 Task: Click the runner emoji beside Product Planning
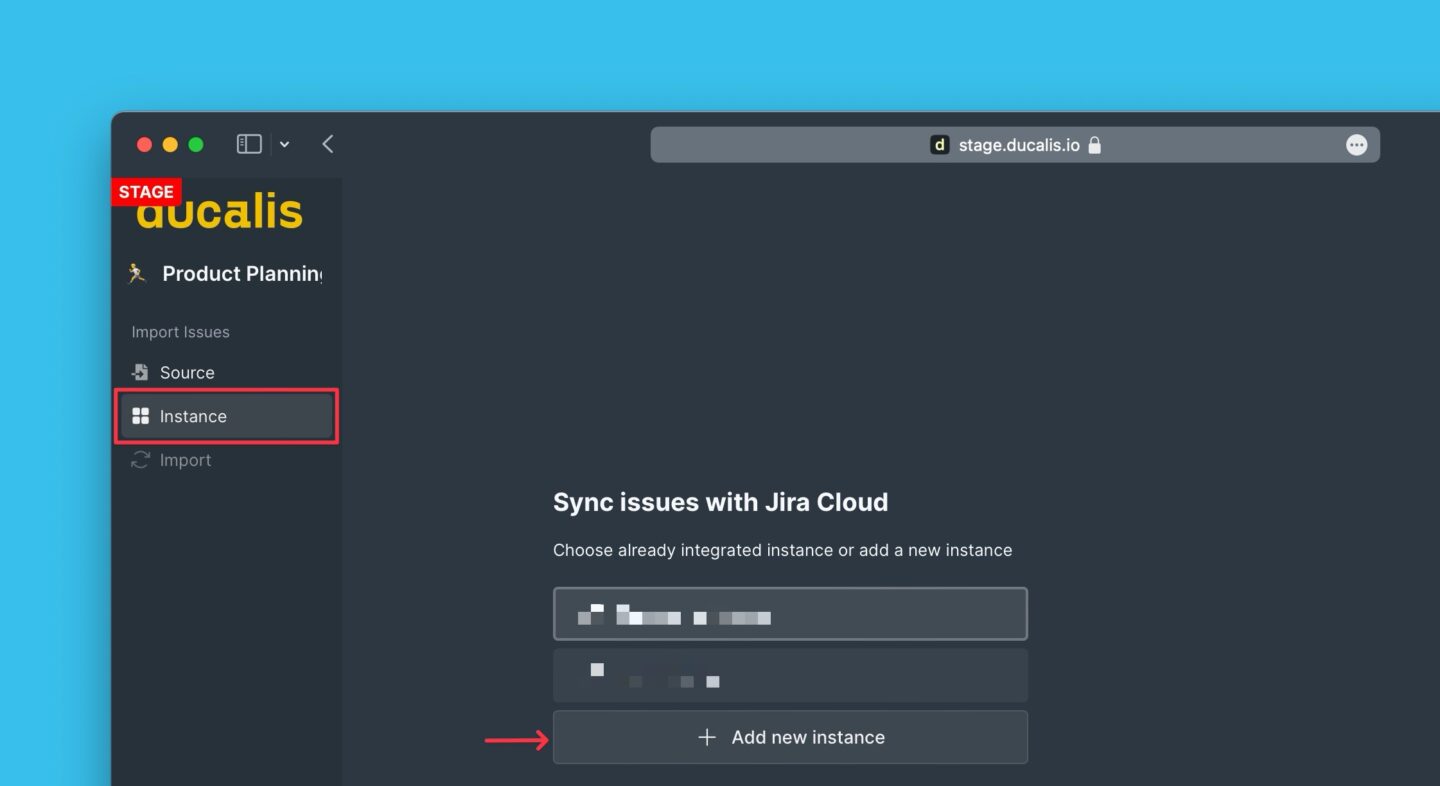(137, 273)
